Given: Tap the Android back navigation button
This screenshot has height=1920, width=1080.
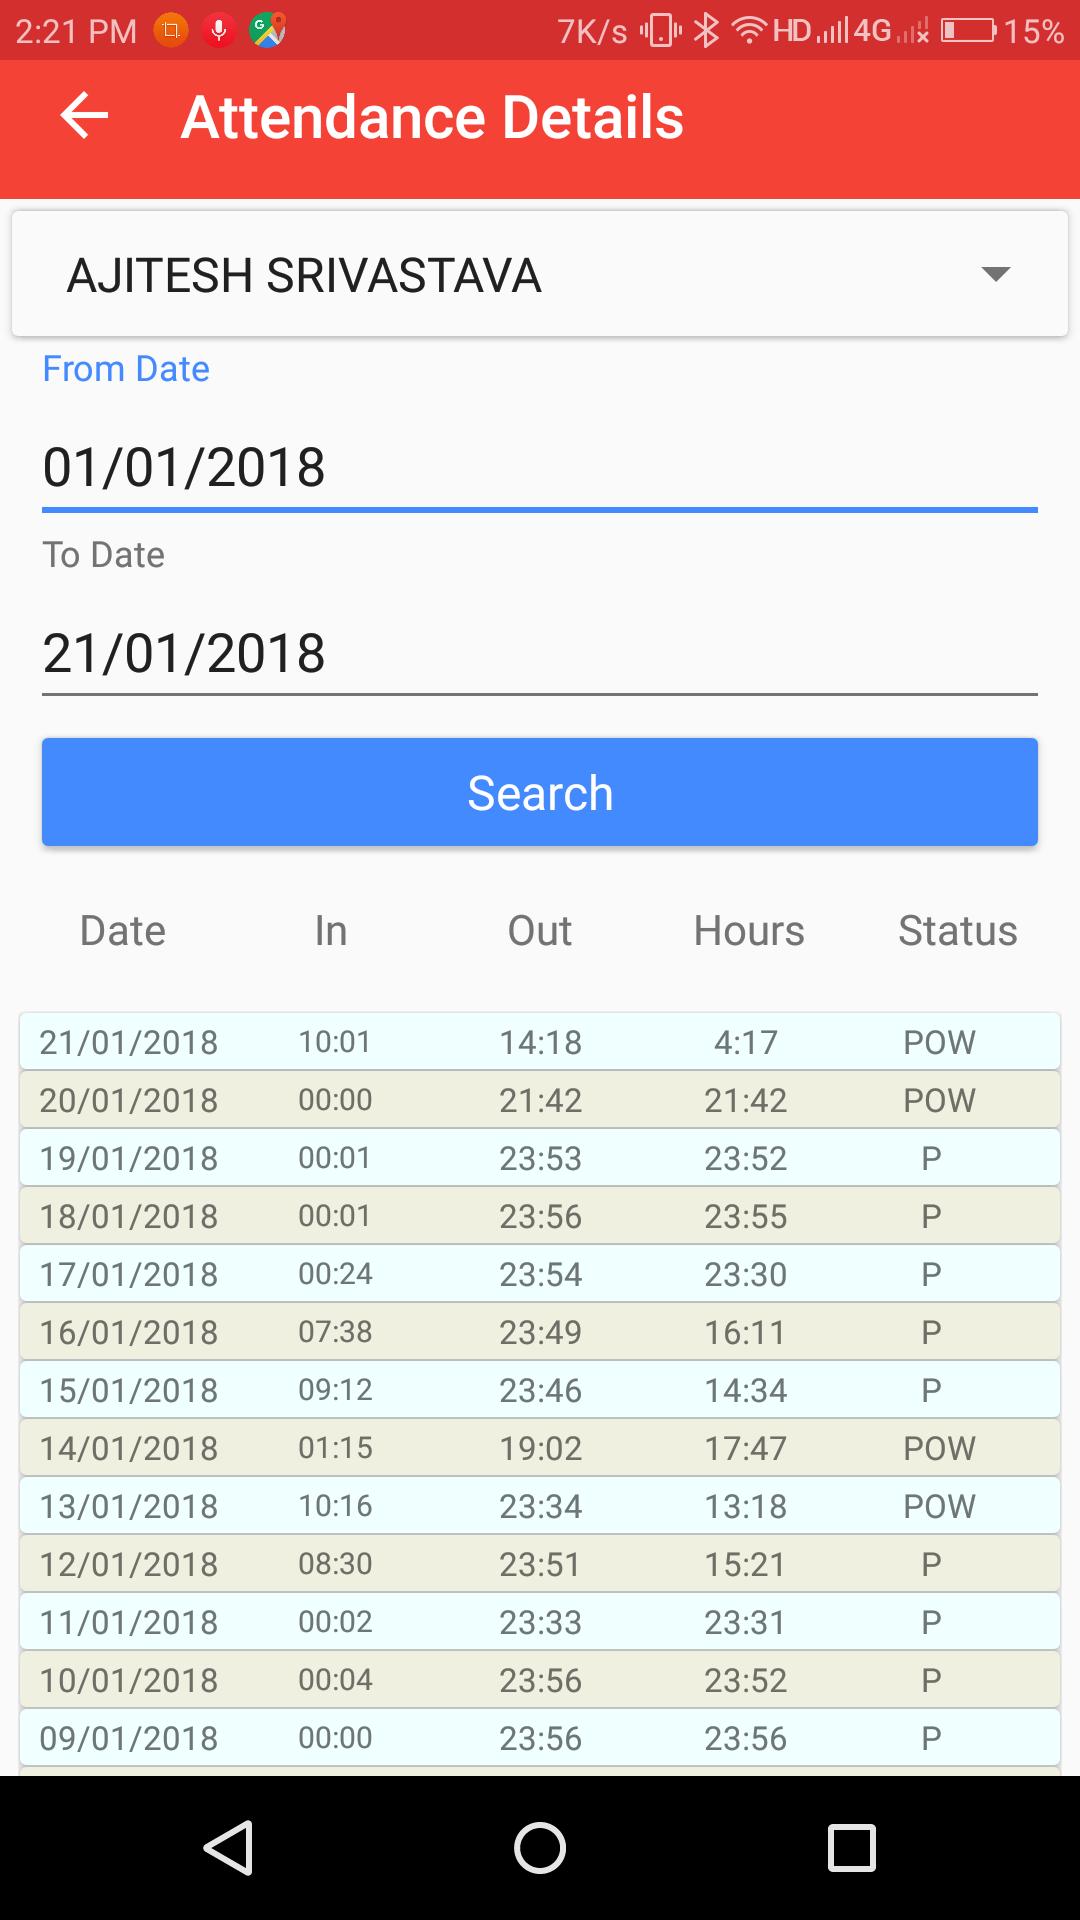Looking at the screenshot, I should [x=228, y=1847].
